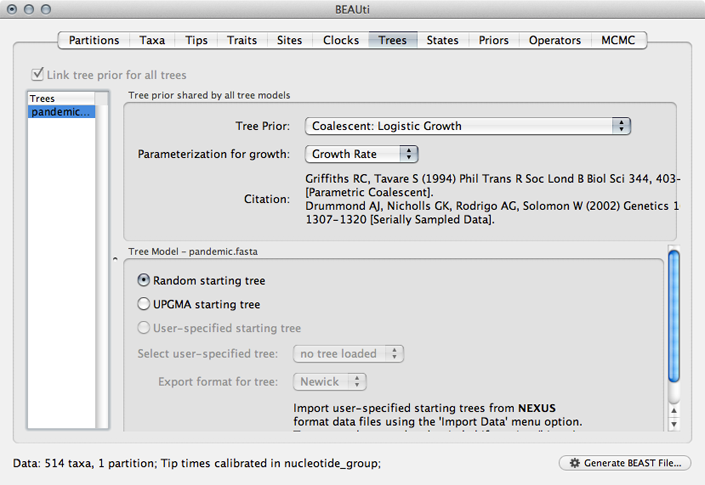Open Parameterization for growth dropdown
This screenshot has width=705, height=485.
[361, 154]
